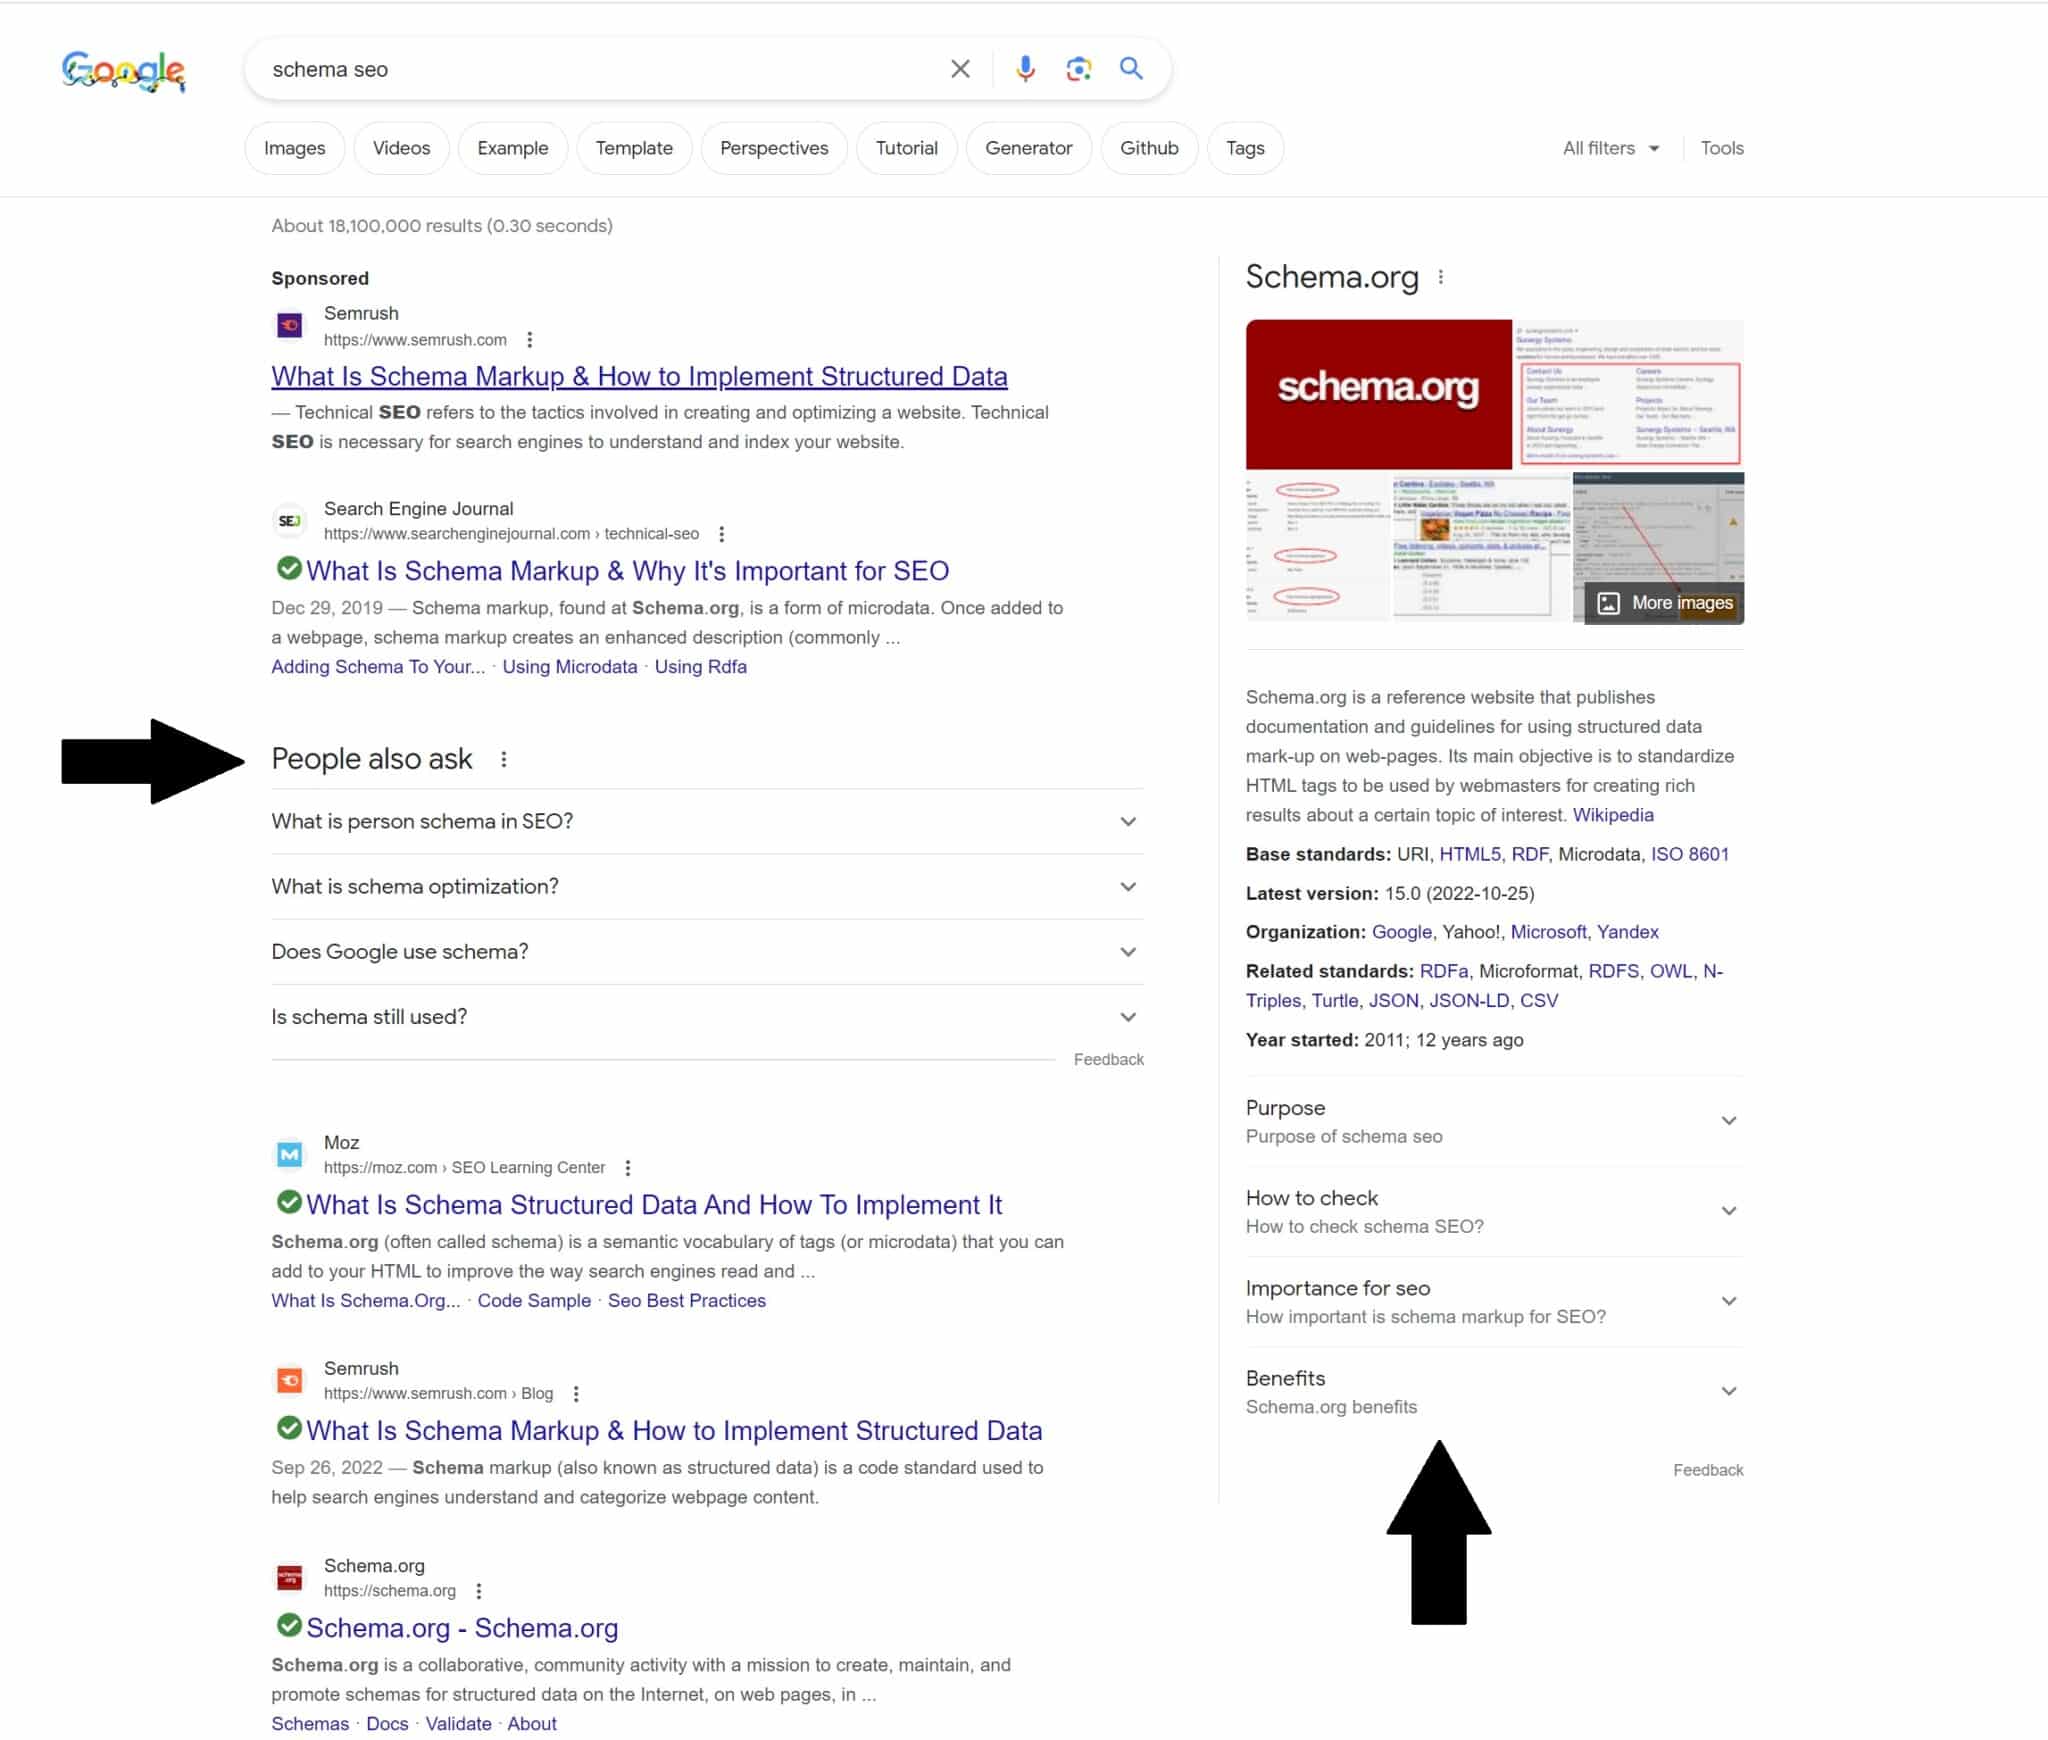The width and height of the screenshot is (2048, 1740).
Task: Open the Microsoft organization link
Action: [x=1548, y=932]
